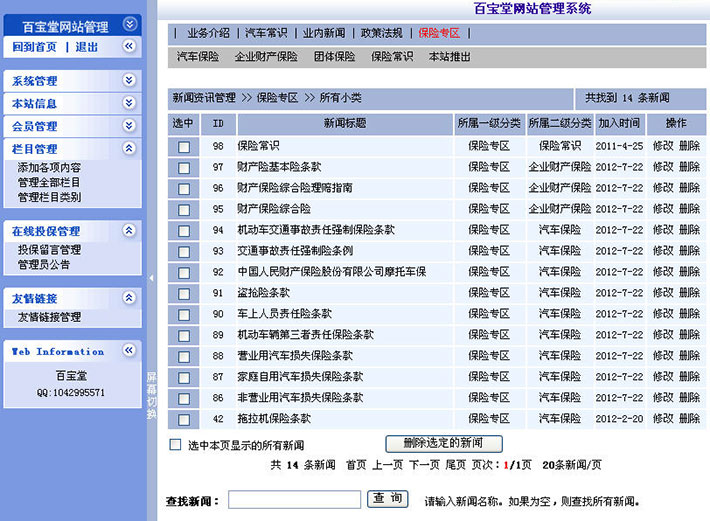
Task: Click the 查找新闻 search input field
Action: tap(294, 500)
